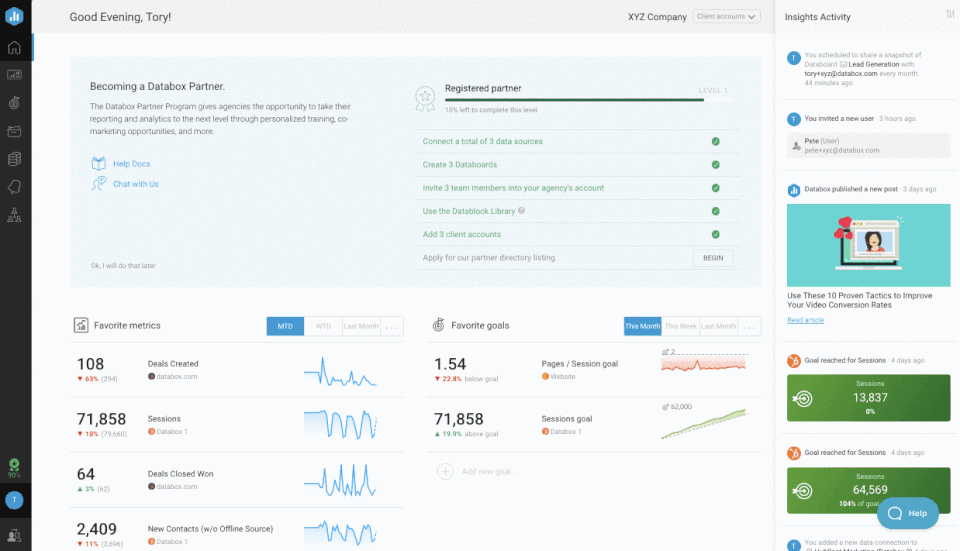Select This Week tab in Favorite goals

coord(680,326)
